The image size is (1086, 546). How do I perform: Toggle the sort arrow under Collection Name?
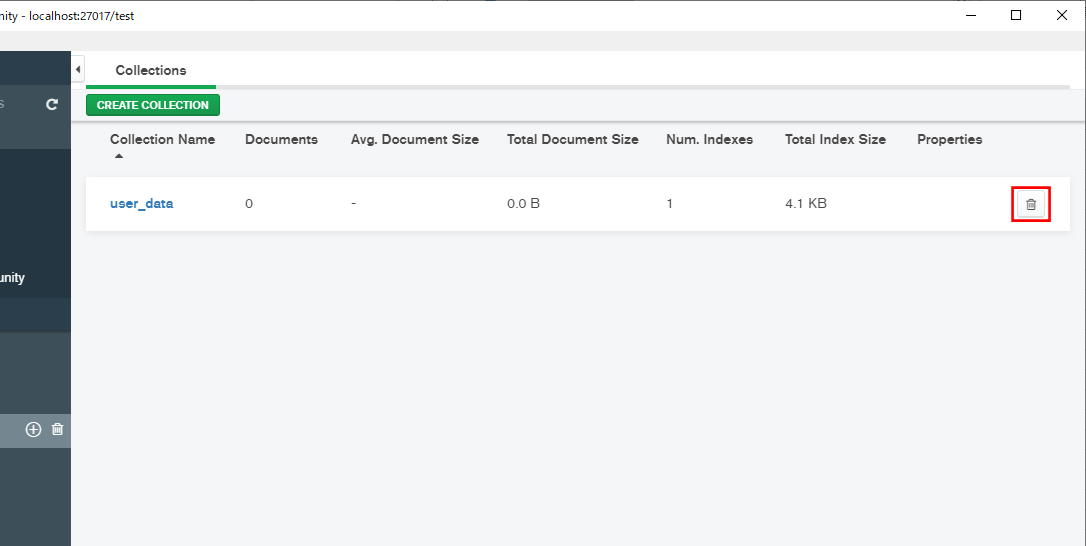click(x=118, y=156)
